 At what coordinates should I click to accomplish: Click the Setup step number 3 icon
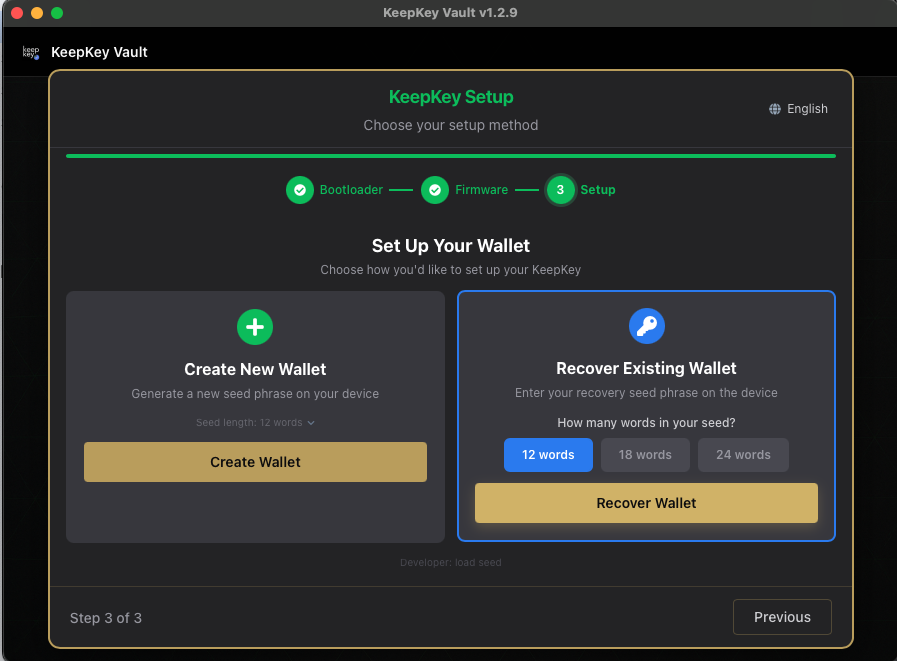coord(560,189)
